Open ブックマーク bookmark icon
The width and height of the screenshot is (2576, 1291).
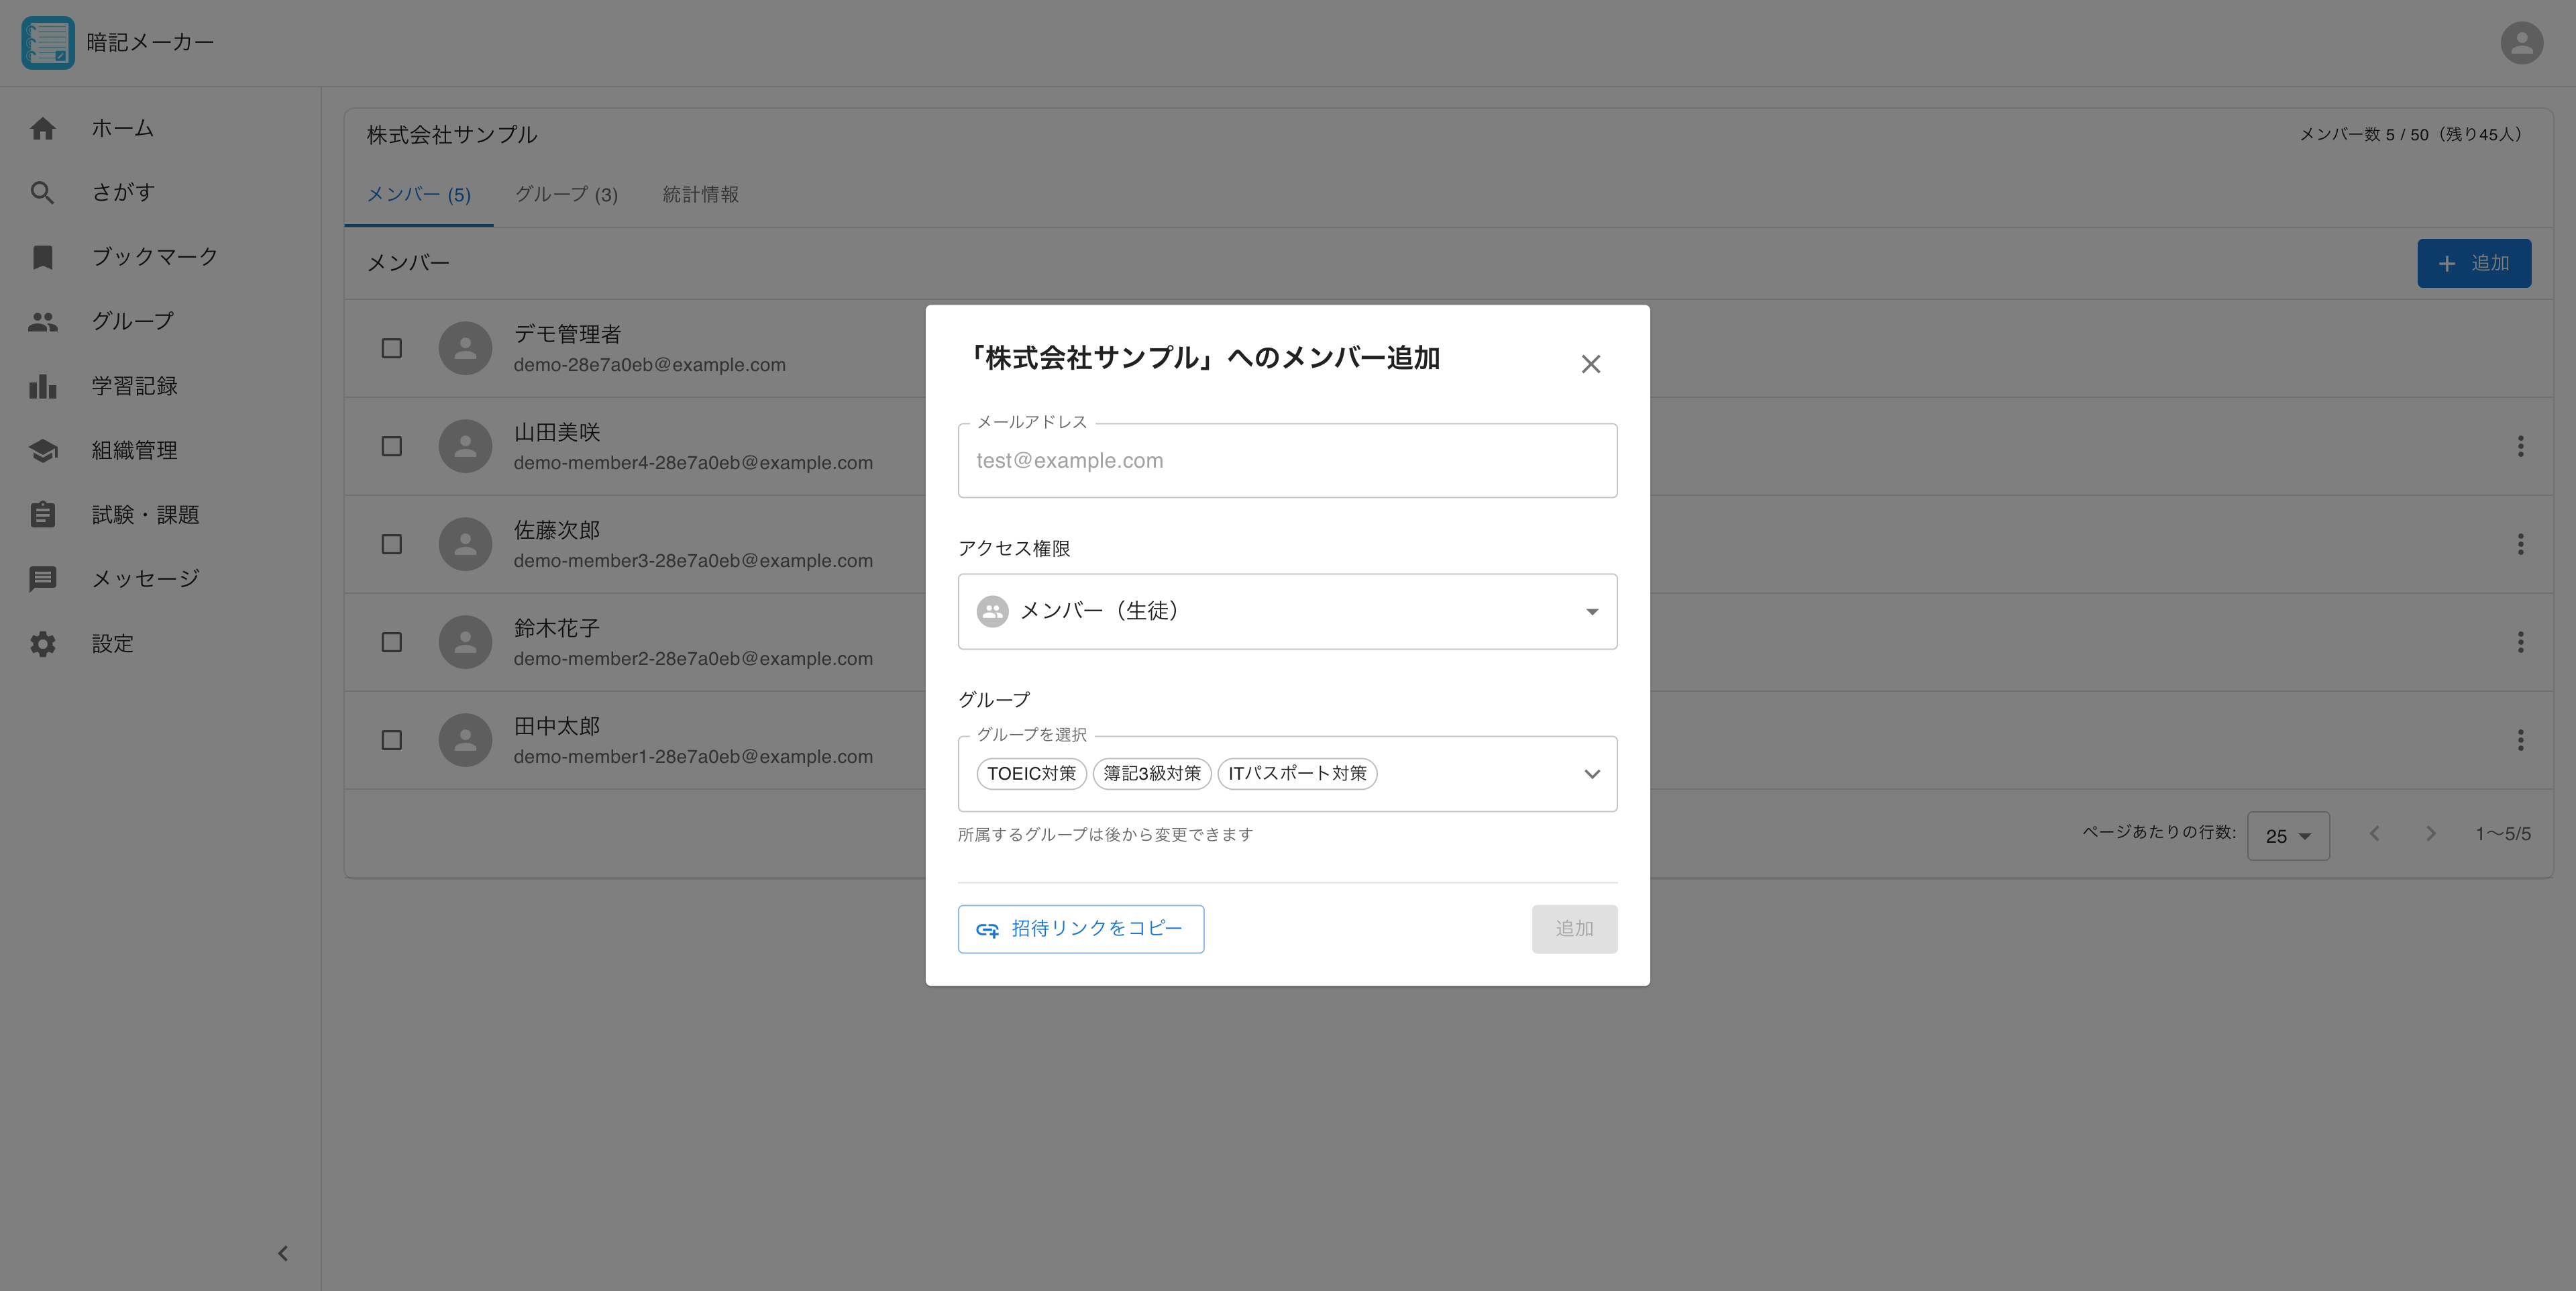pos(42,257)
